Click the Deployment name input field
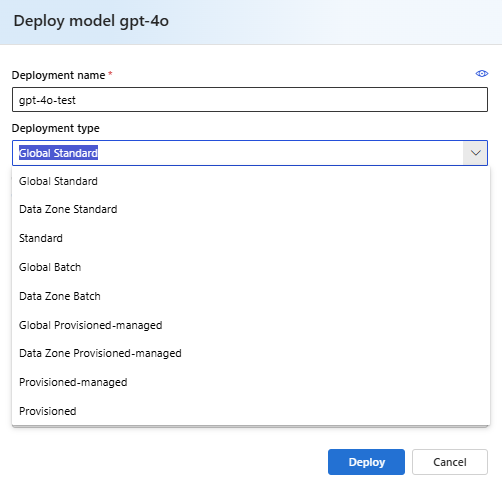This screenshot has height=493, width=502. click(x=250, y=100)
